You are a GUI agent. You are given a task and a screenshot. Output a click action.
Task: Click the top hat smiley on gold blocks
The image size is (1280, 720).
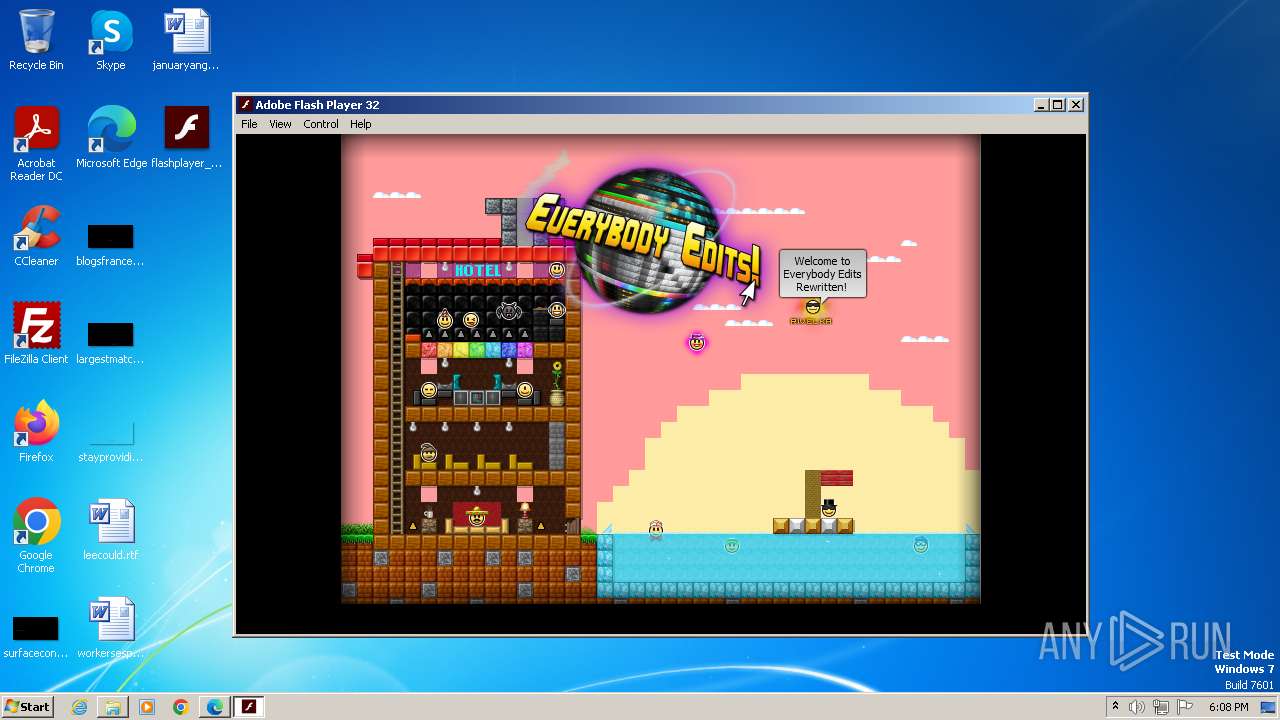[829, 508]
